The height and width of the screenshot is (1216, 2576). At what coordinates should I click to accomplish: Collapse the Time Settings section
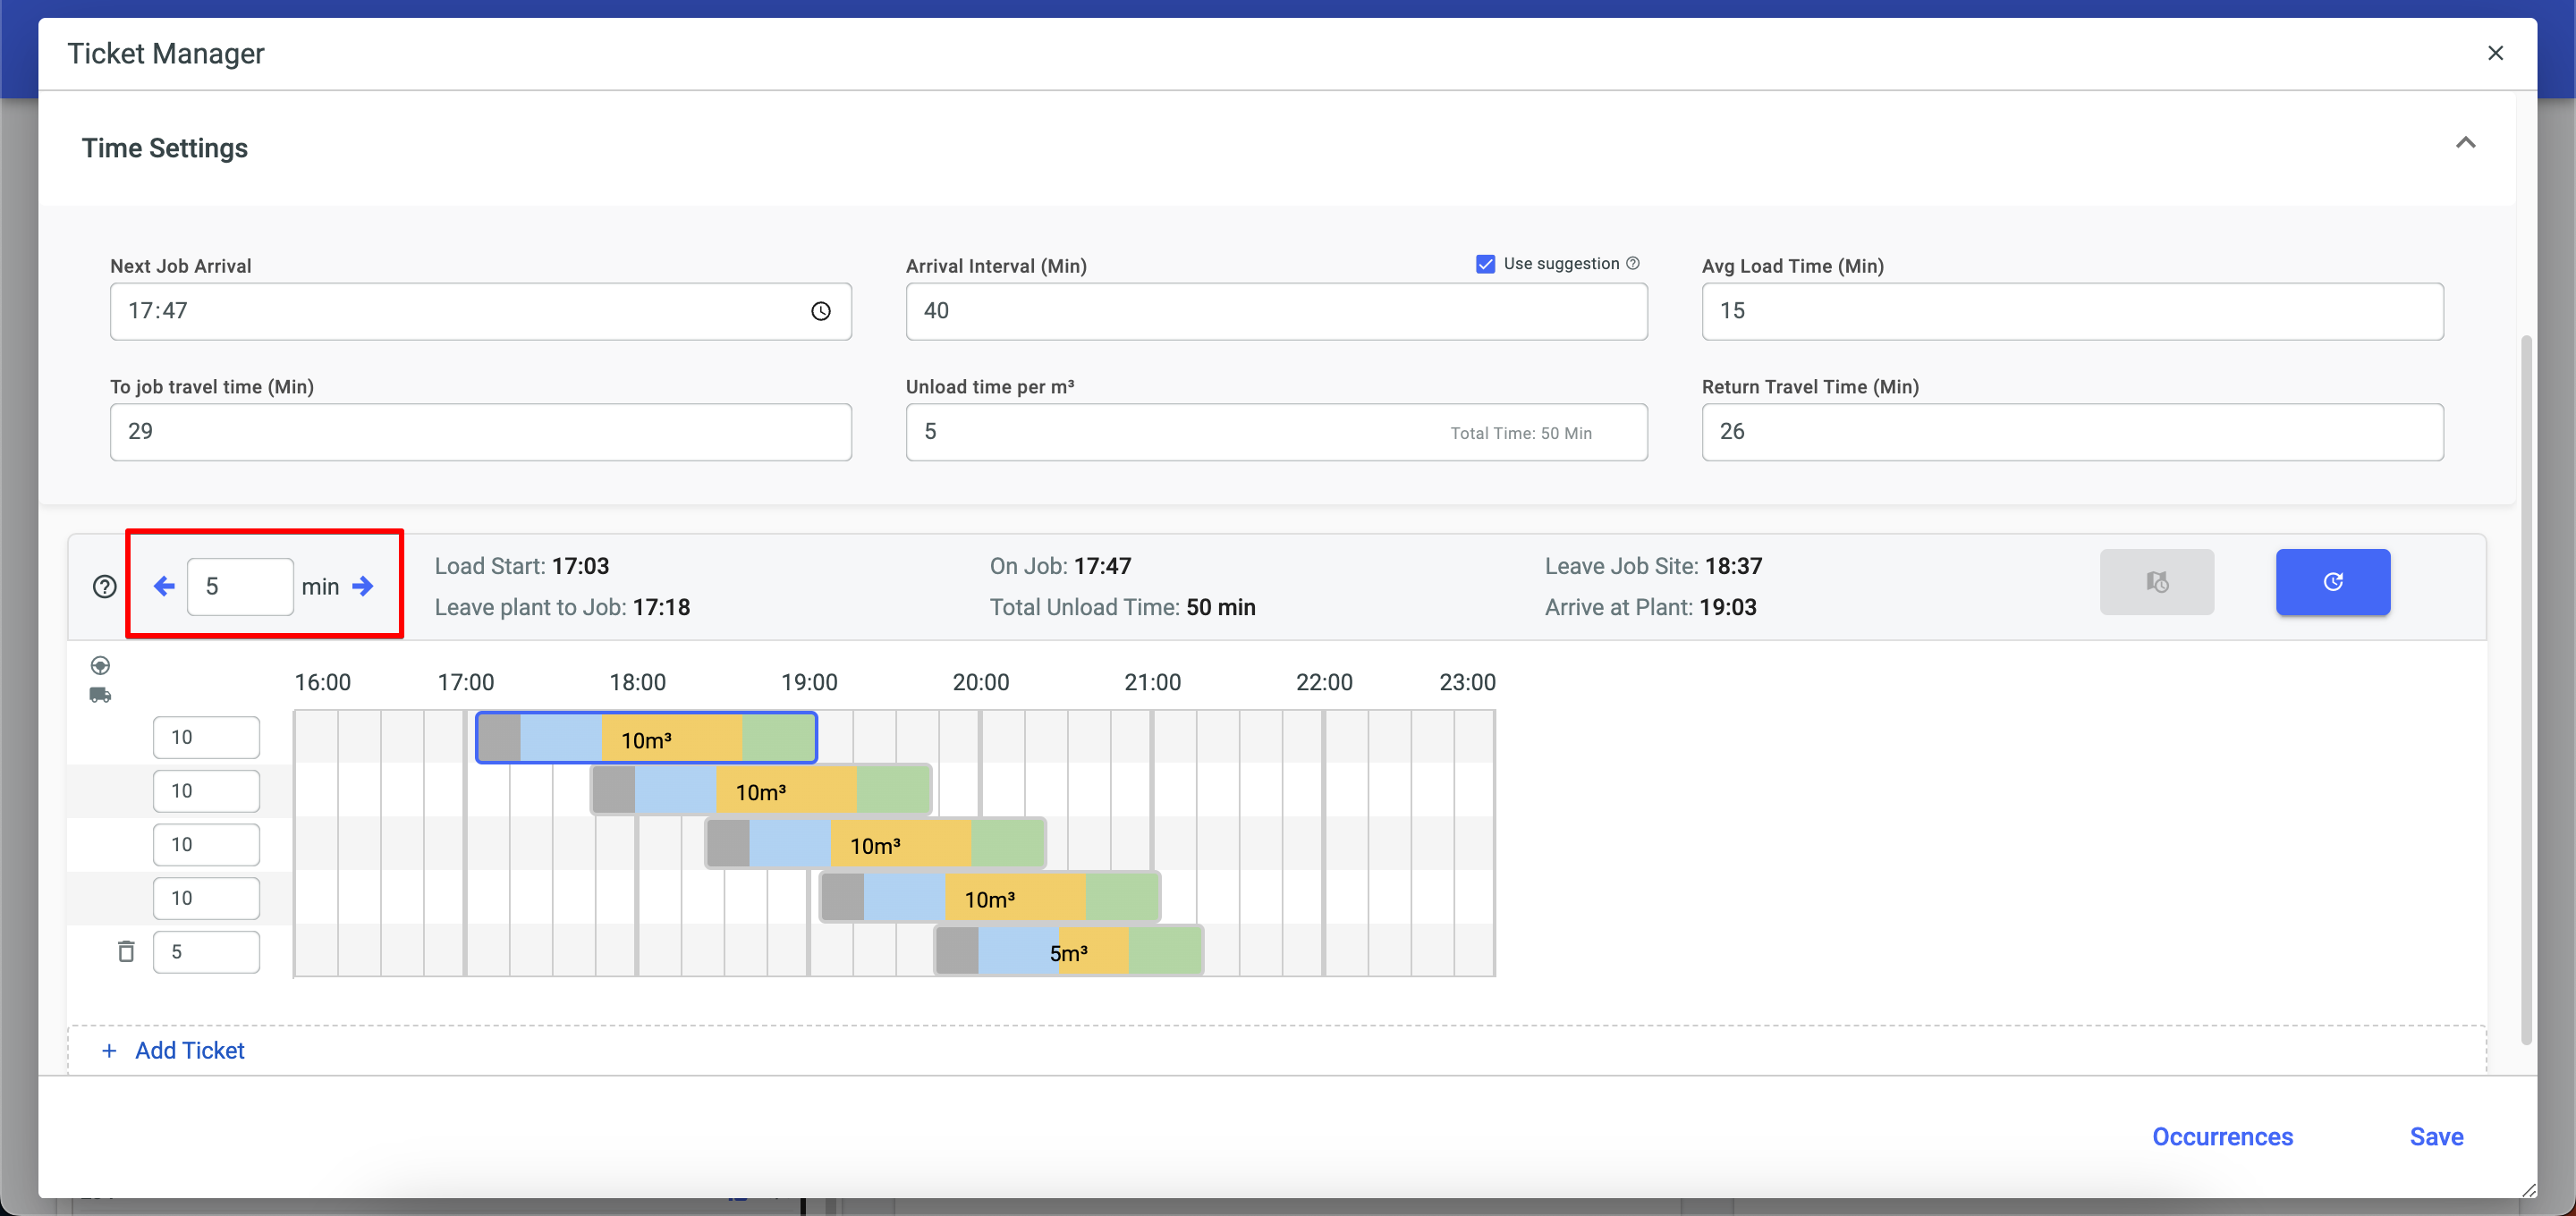2465,143
